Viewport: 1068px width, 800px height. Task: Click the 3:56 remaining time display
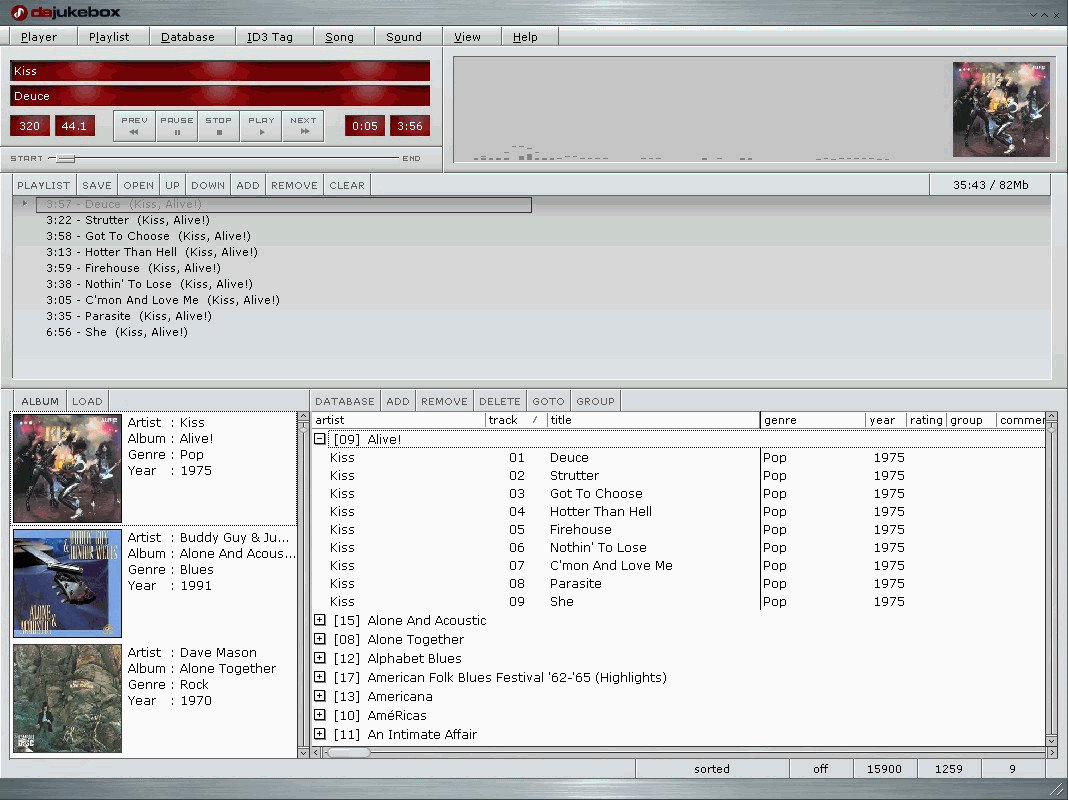pyautogui.click(x=410, y=126)
